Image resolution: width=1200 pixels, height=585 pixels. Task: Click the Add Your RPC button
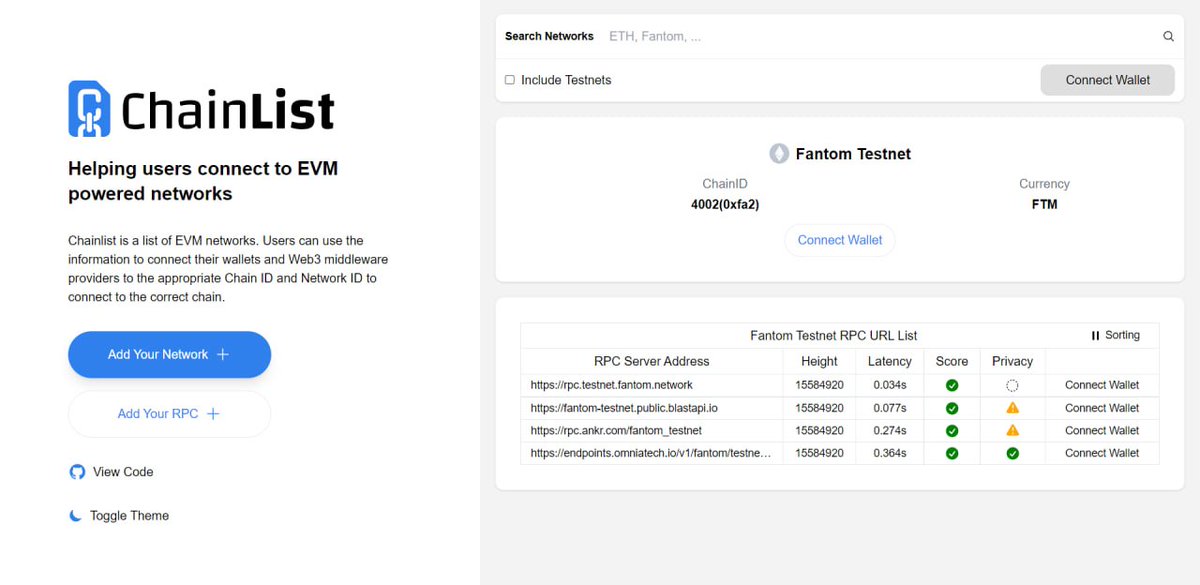click(x=169, y=414)
